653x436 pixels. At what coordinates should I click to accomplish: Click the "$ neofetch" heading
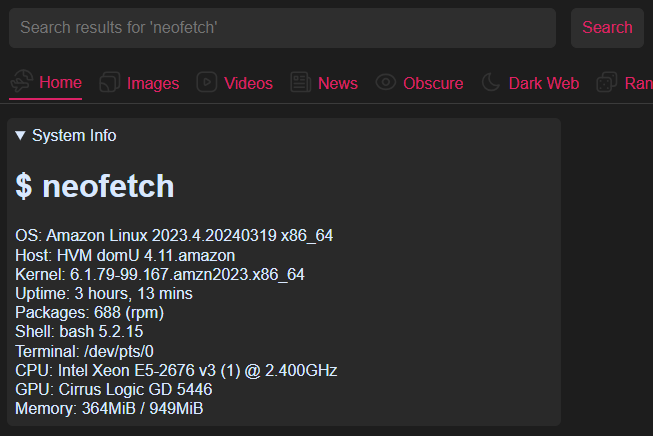pos(95,186)
